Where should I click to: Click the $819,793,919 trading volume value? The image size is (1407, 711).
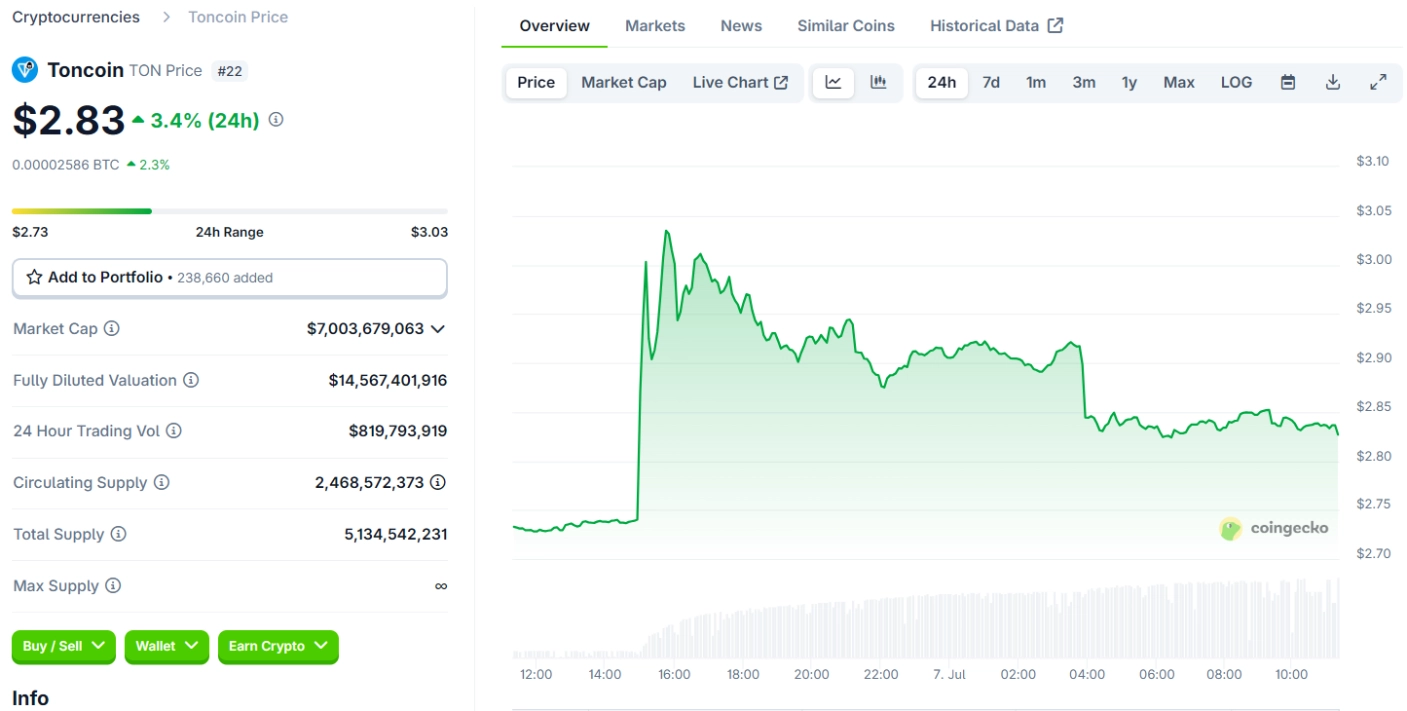coord(398,431)
